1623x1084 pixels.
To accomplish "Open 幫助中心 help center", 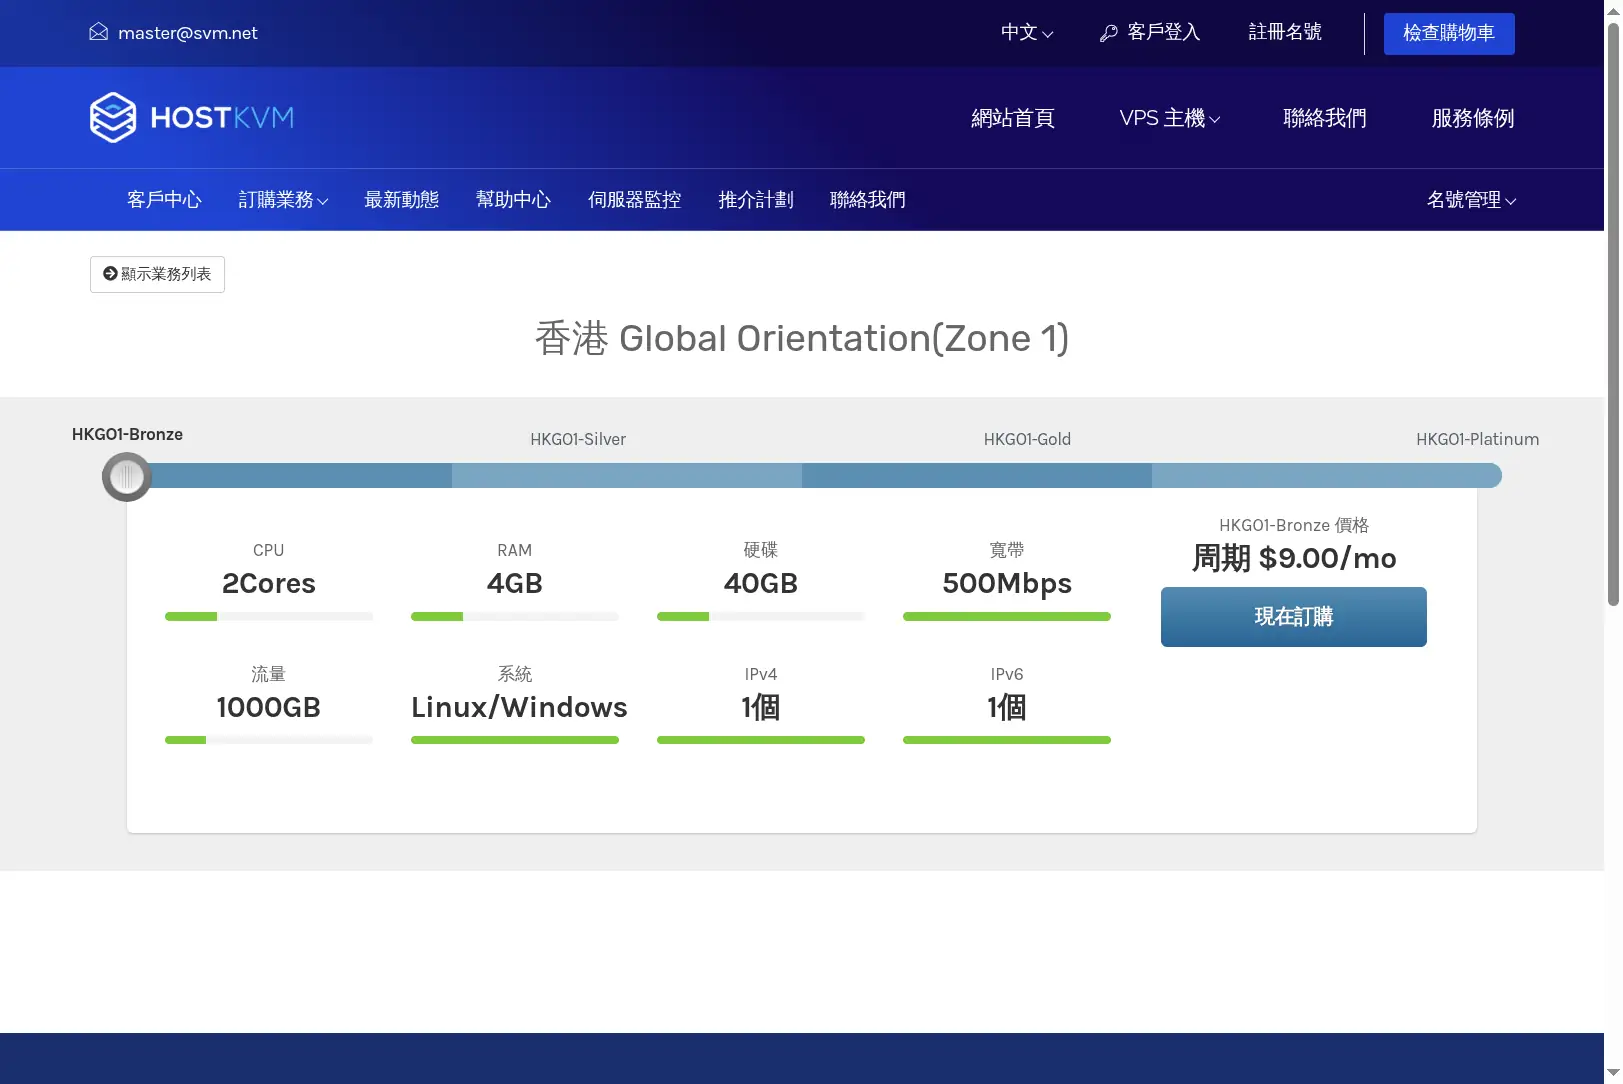I will coord(513,200).
